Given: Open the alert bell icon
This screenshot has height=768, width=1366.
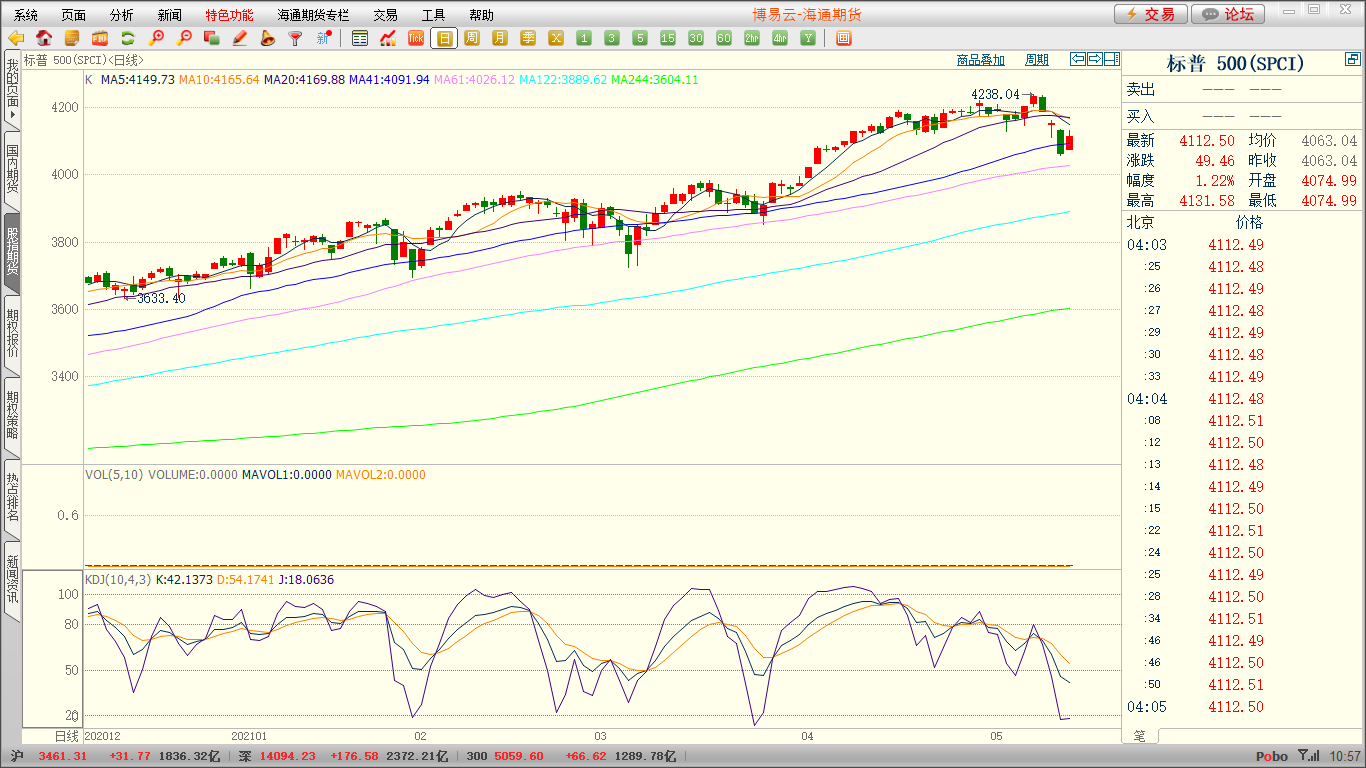Looking at the screenshot, I should point(268,38).
